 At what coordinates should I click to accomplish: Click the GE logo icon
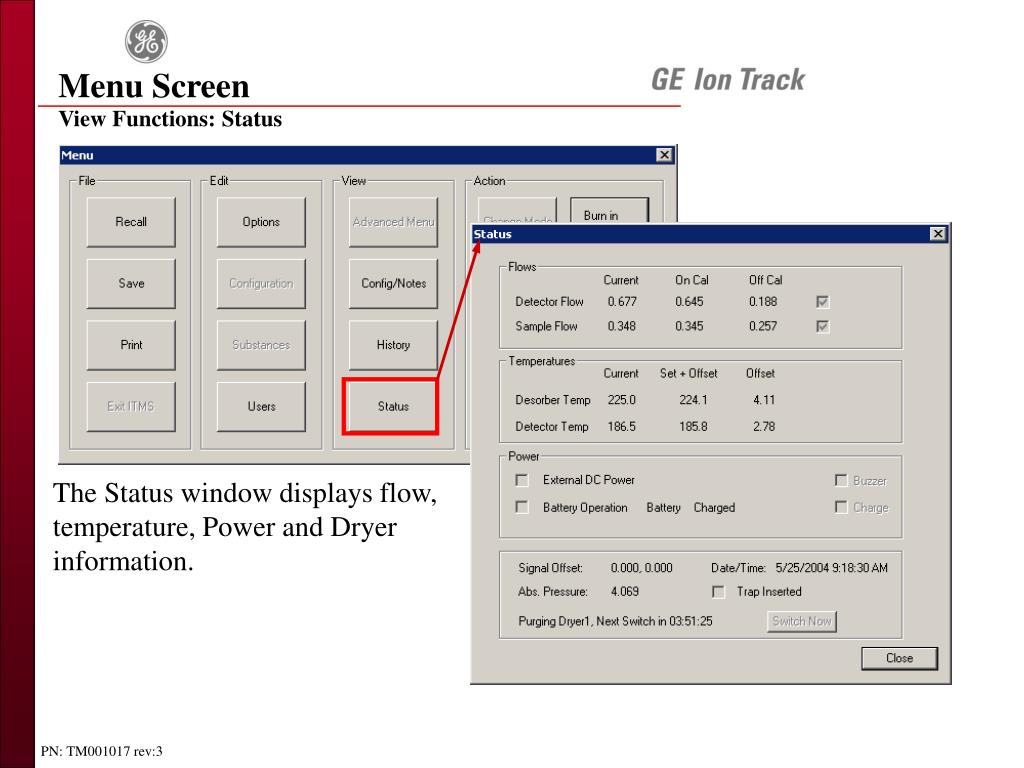click(x=146, y=42)
